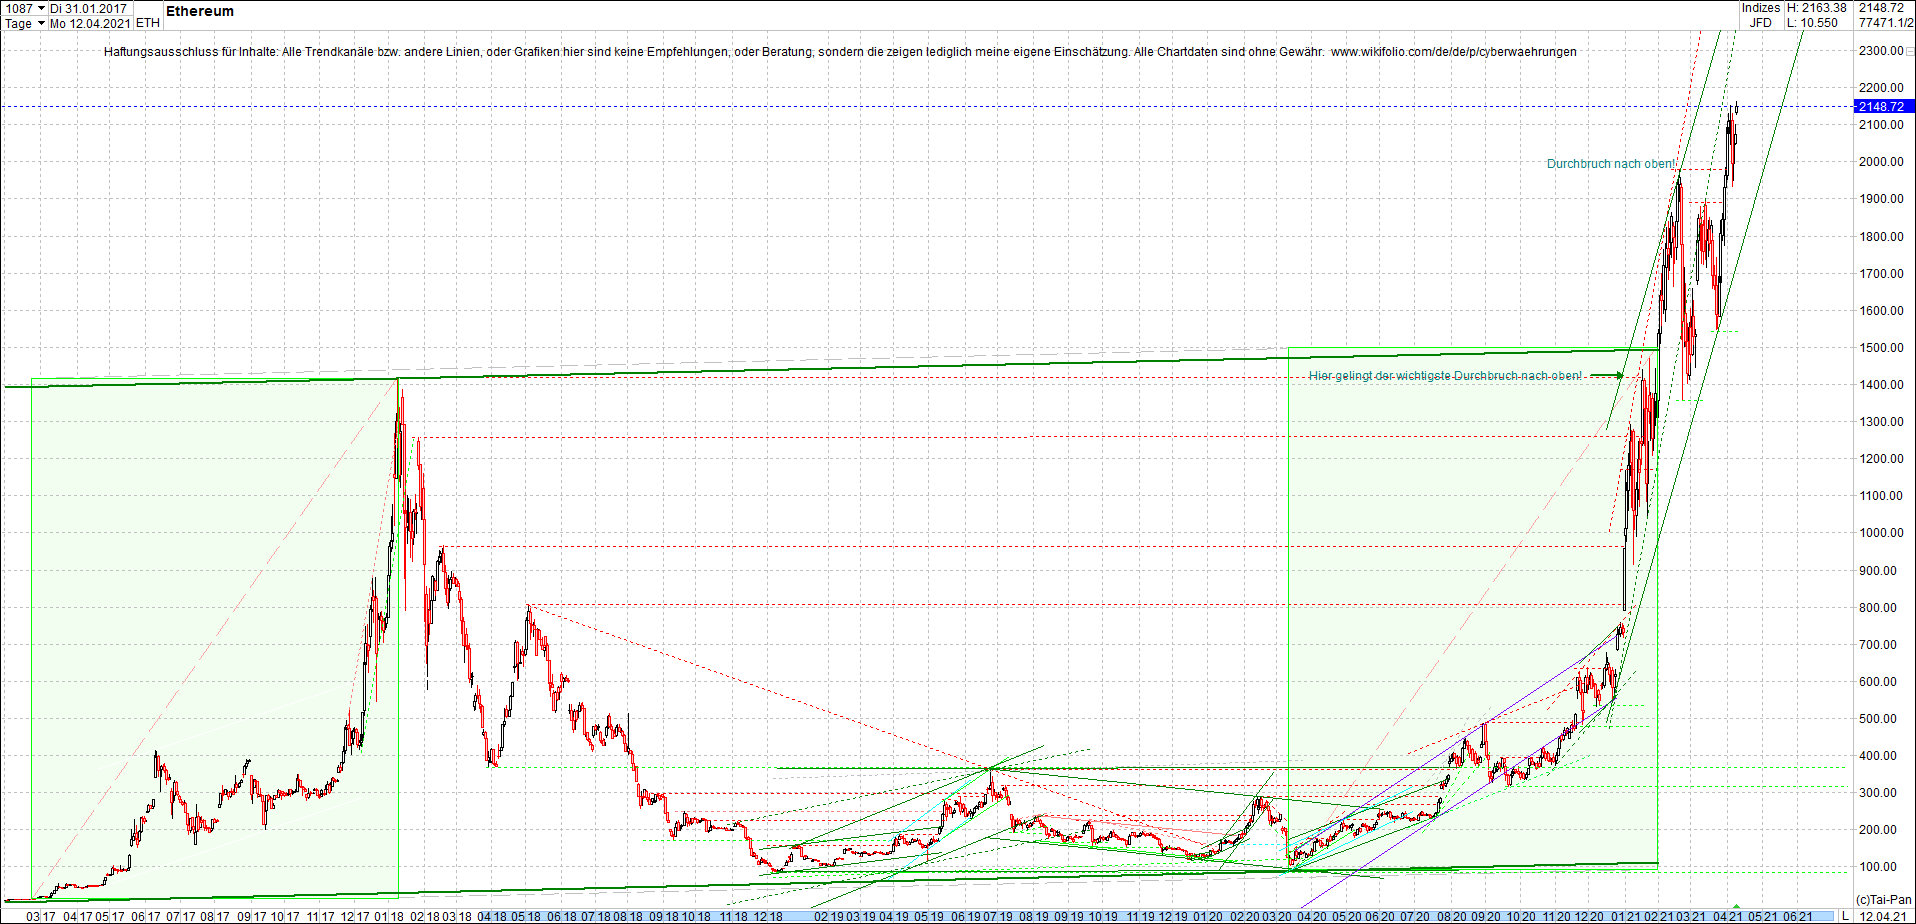Click the 77471.1/2 value in header
This screenshot has width=1916, height=924.
1886,23
